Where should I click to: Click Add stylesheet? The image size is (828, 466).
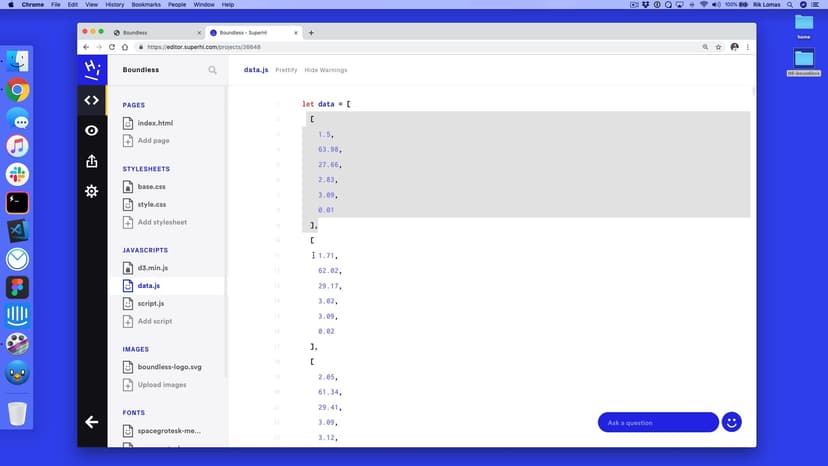coord(162,222)
